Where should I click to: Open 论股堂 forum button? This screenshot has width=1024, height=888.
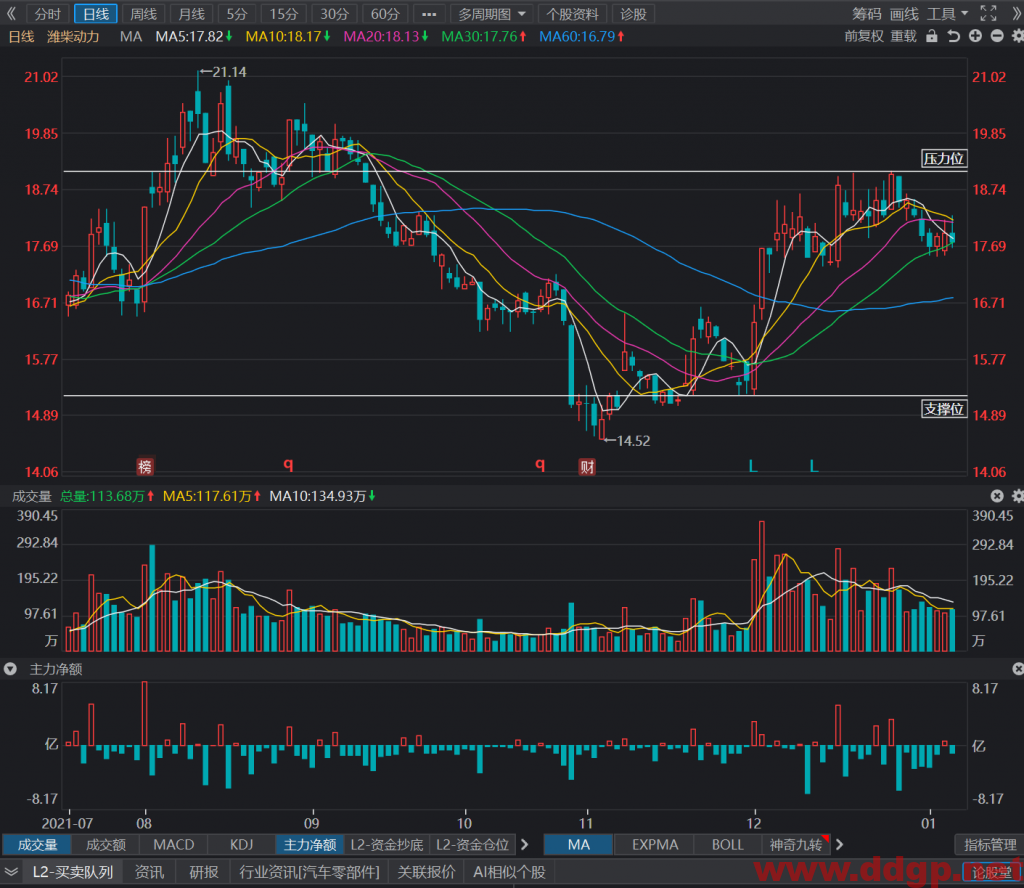(x=991, y=872)
